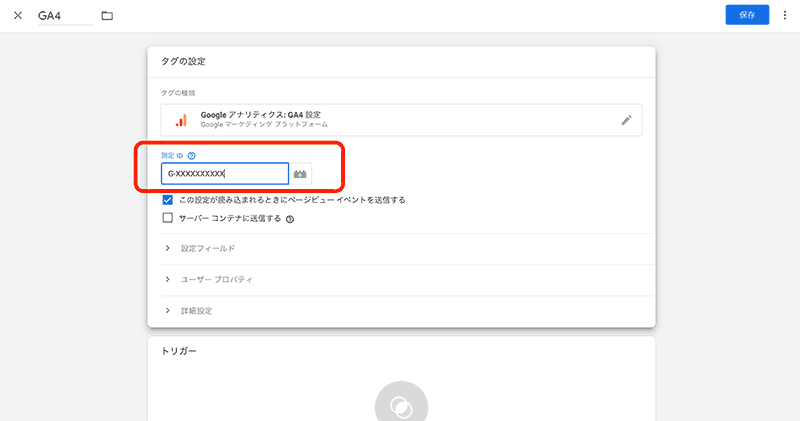This screenshot has width=800, height=421.
Task: Close the GA4 tag editor with X
Action: point(18,15)
